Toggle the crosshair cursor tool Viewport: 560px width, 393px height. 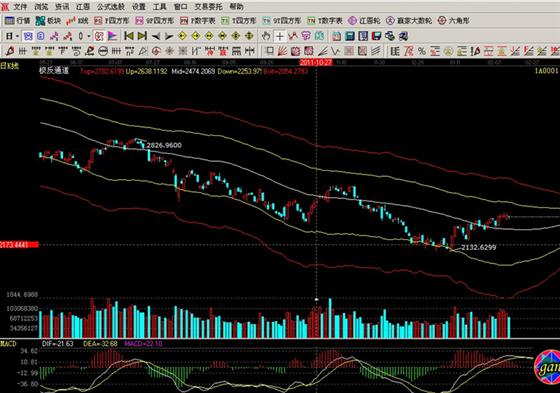(x=280, y=36)
